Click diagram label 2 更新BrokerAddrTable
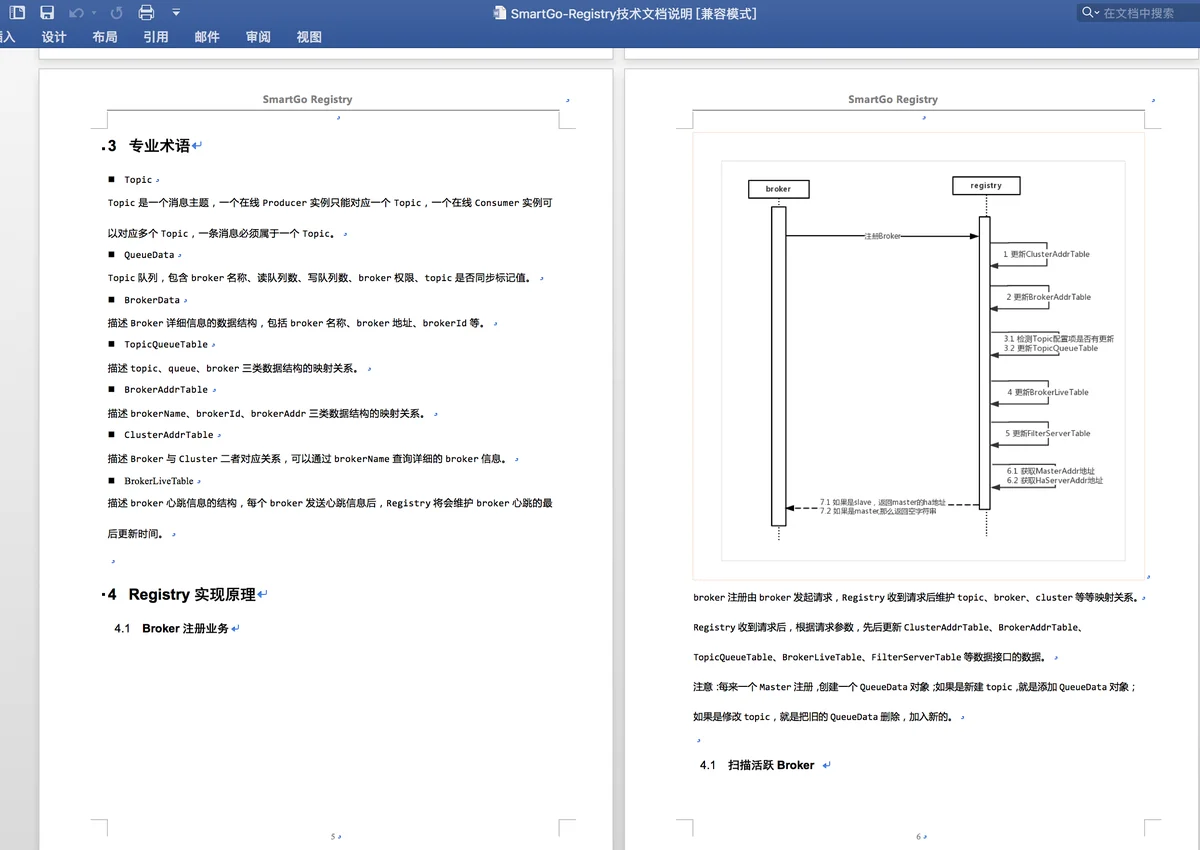Image resolution: width=1200 pixels, height=850 pixels. 1049,297
